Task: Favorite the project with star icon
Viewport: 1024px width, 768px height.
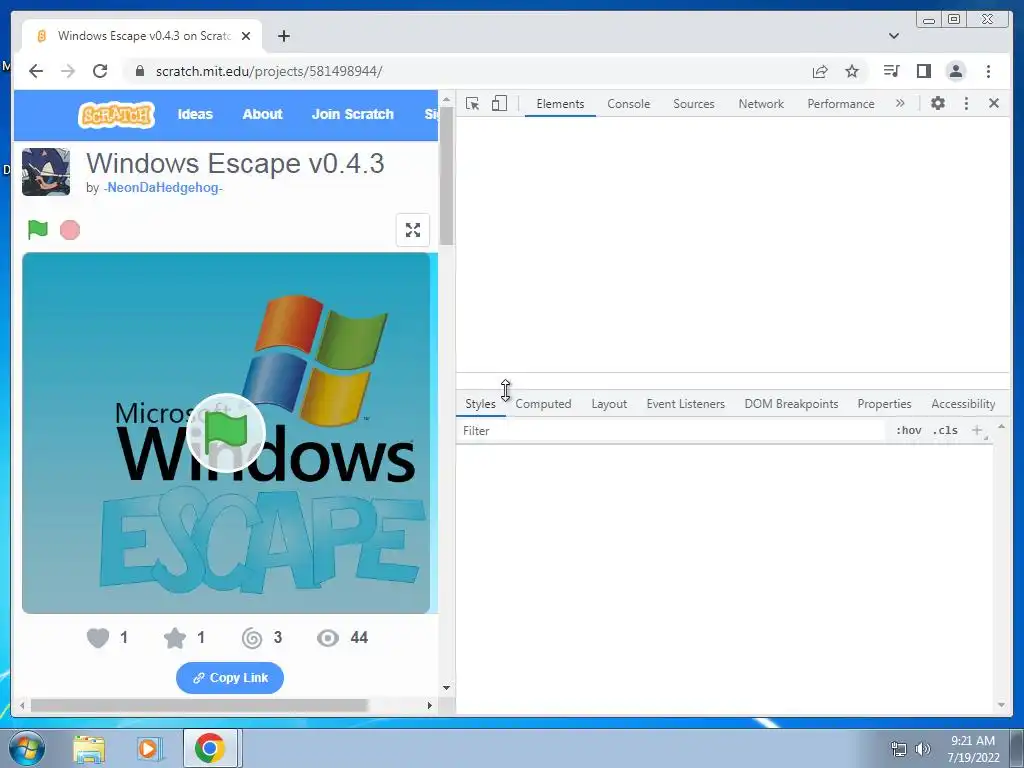Action: tap(175, 637)
